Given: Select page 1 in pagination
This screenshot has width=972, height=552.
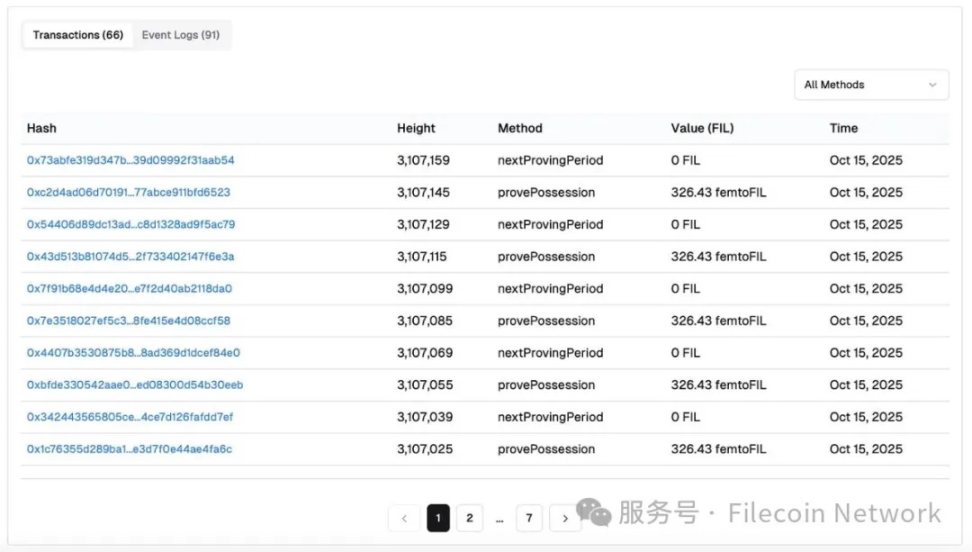Looking at the screenshot, I should (x=437, y=518).
